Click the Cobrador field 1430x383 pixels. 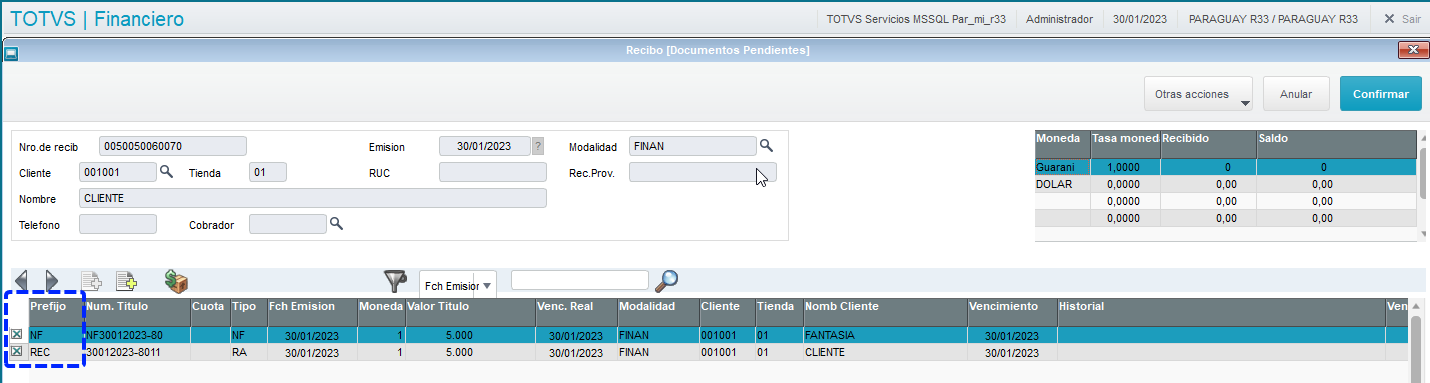tap(287, 224)
